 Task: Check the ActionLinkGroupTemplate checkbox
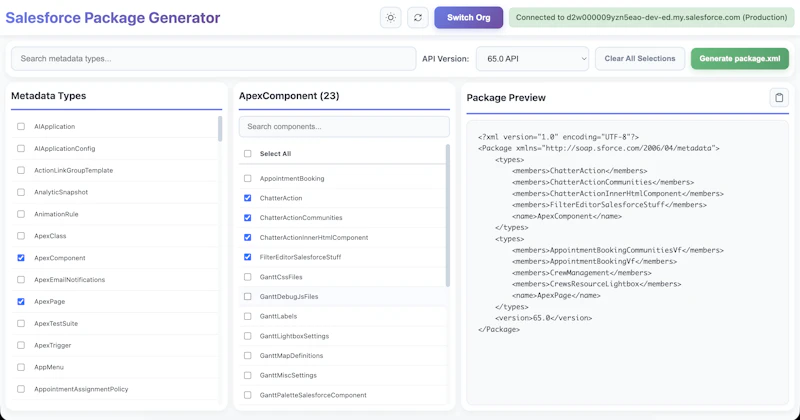point(21,170)
